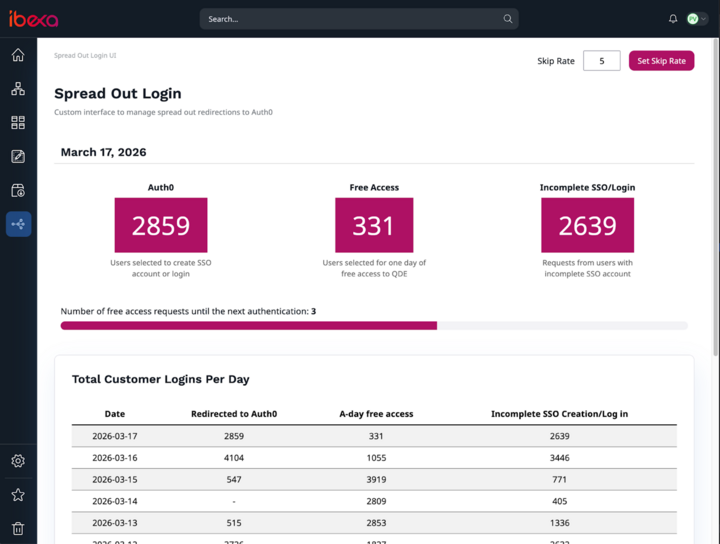Viewport: 720px width, 544px height.
Task: Click the 547 Auth0 redirect value
Action: click(x=234, y=479)
